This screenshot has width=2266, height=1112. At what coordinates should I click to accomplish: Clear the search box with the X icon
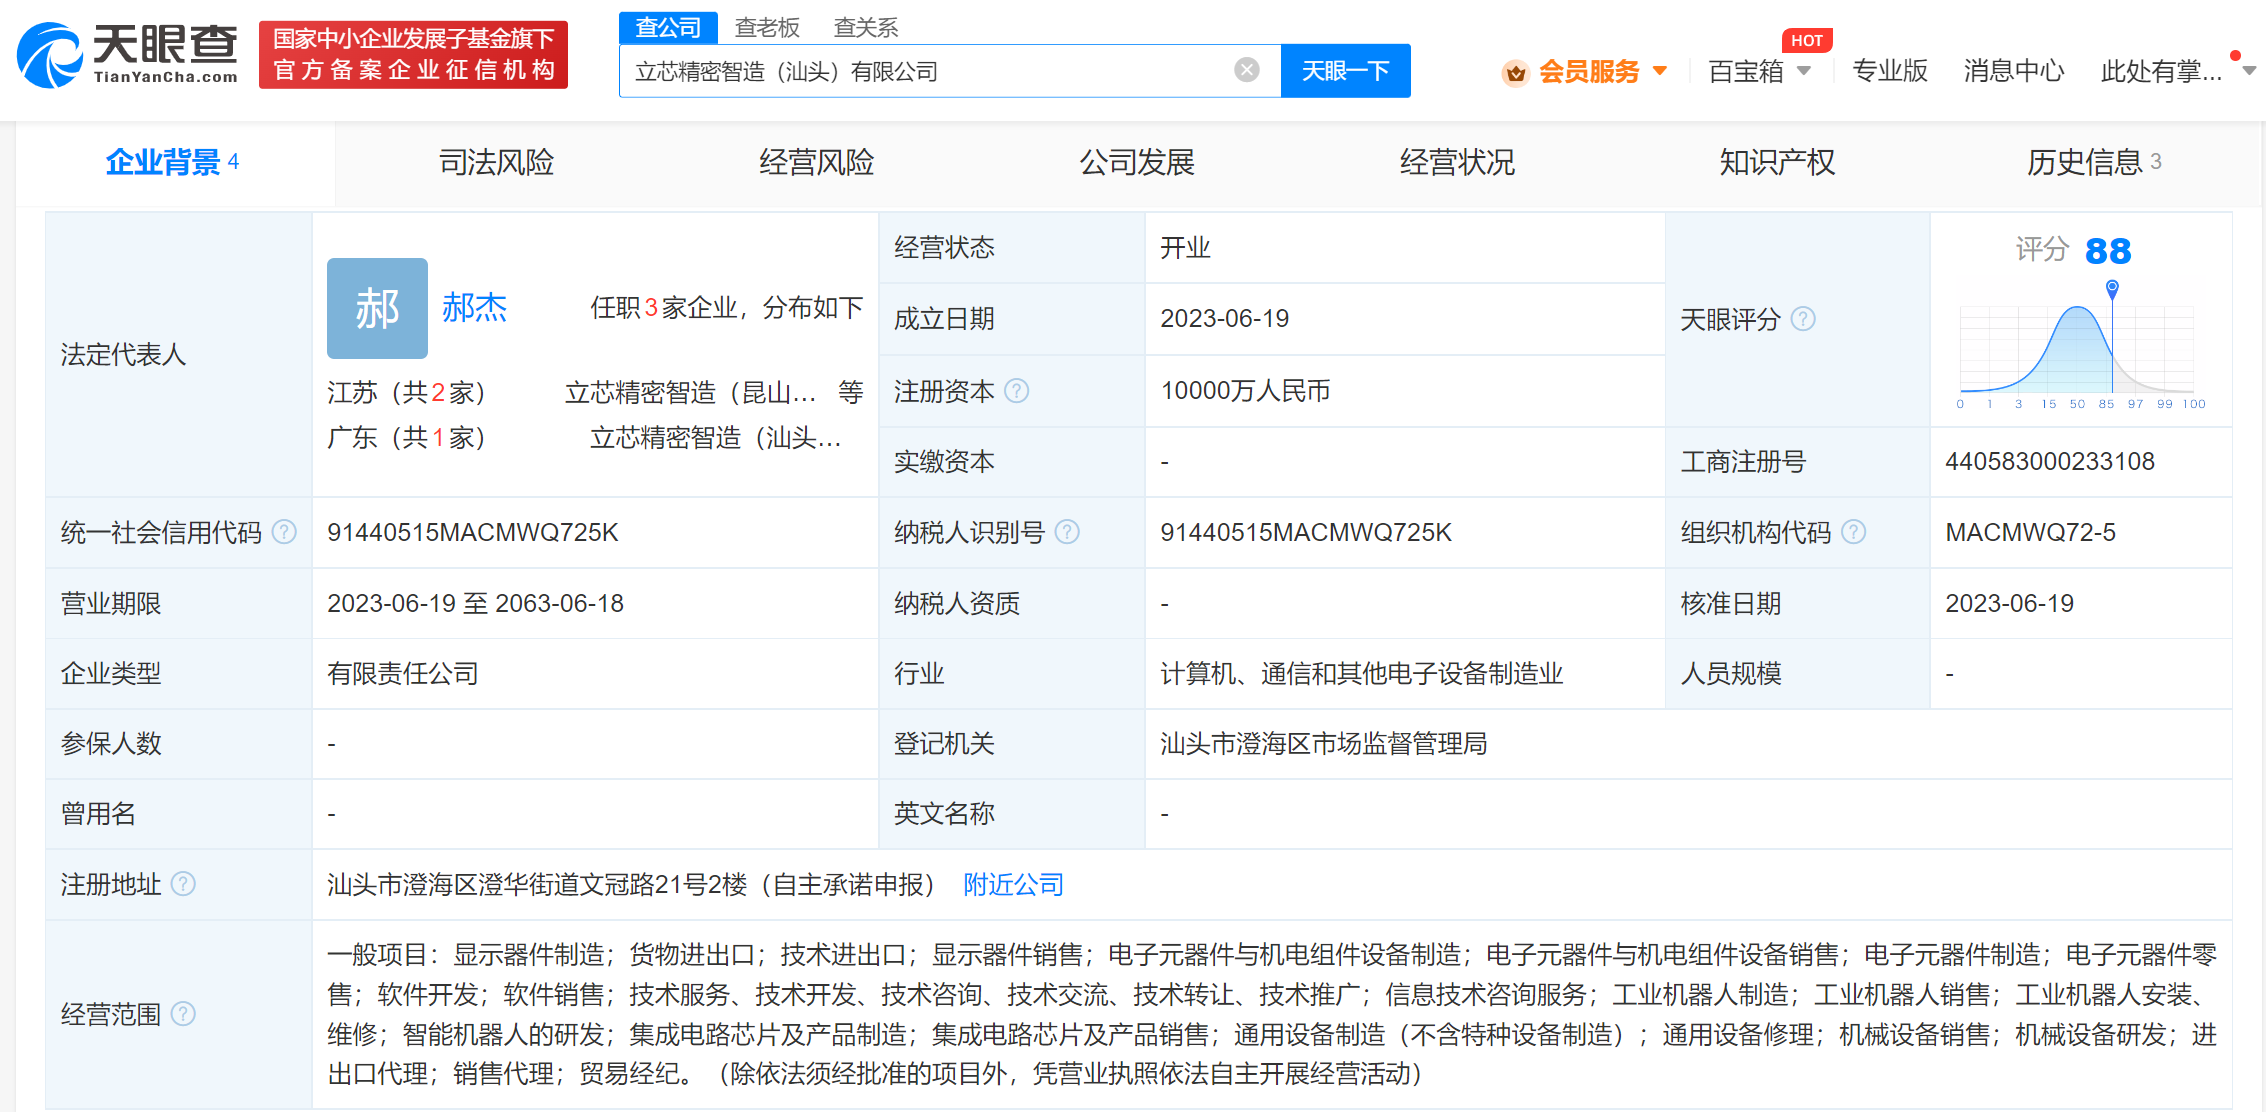coord(1246,70)
